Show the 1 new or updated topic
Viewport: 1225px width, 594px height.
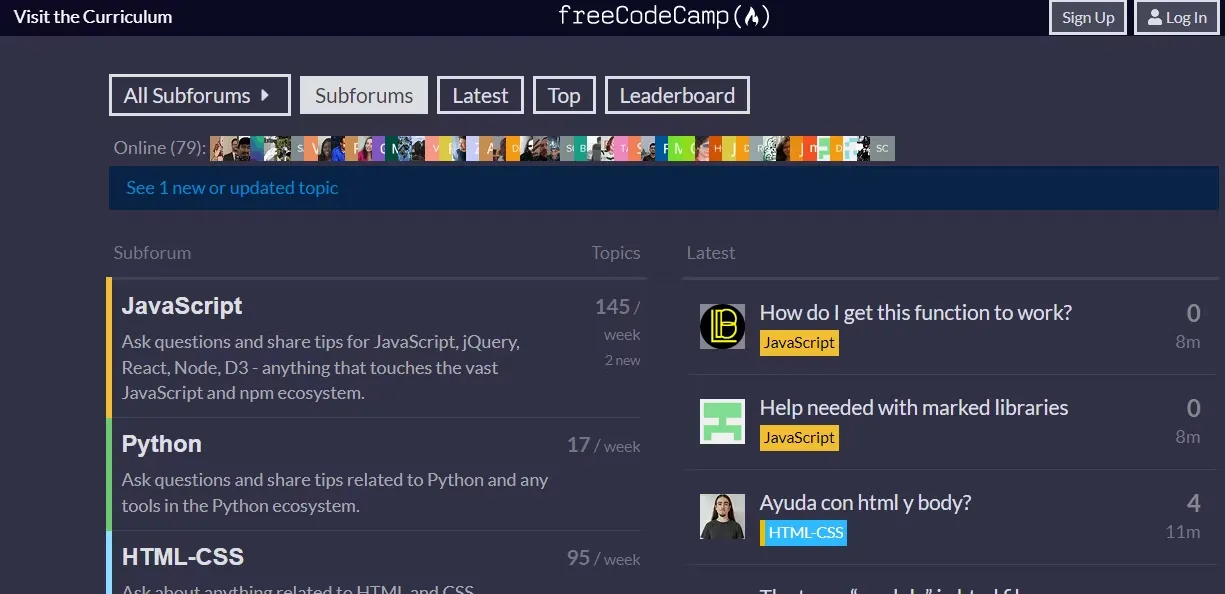coord(232,188)
